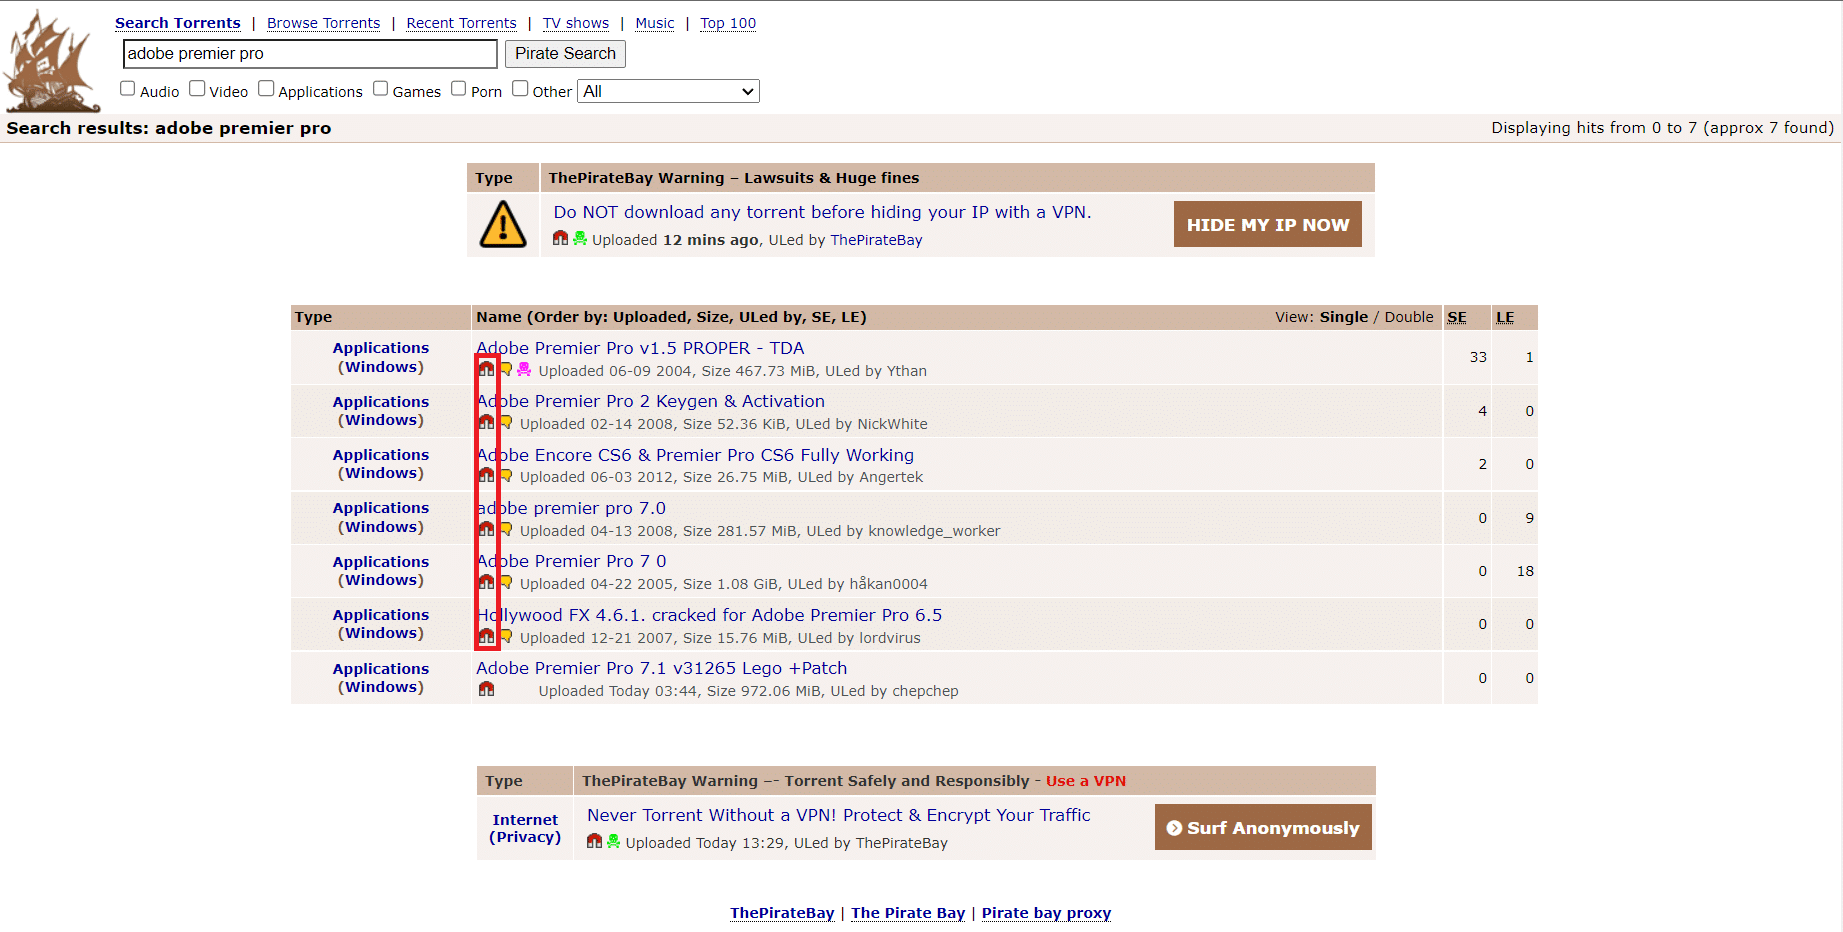1843x932 pixels.
Task: Select Single view mode
Action: pyautogui.click(x=1344, y=317)
